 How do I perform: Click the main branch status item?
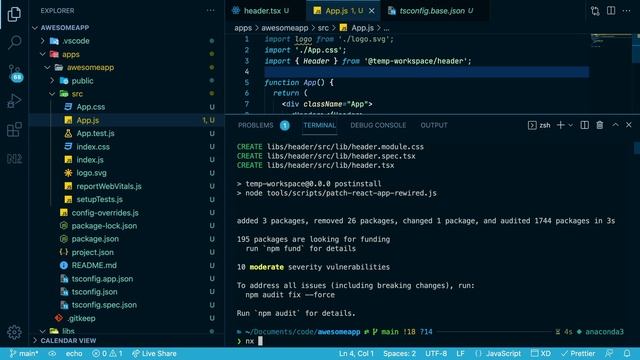(24, 353)
